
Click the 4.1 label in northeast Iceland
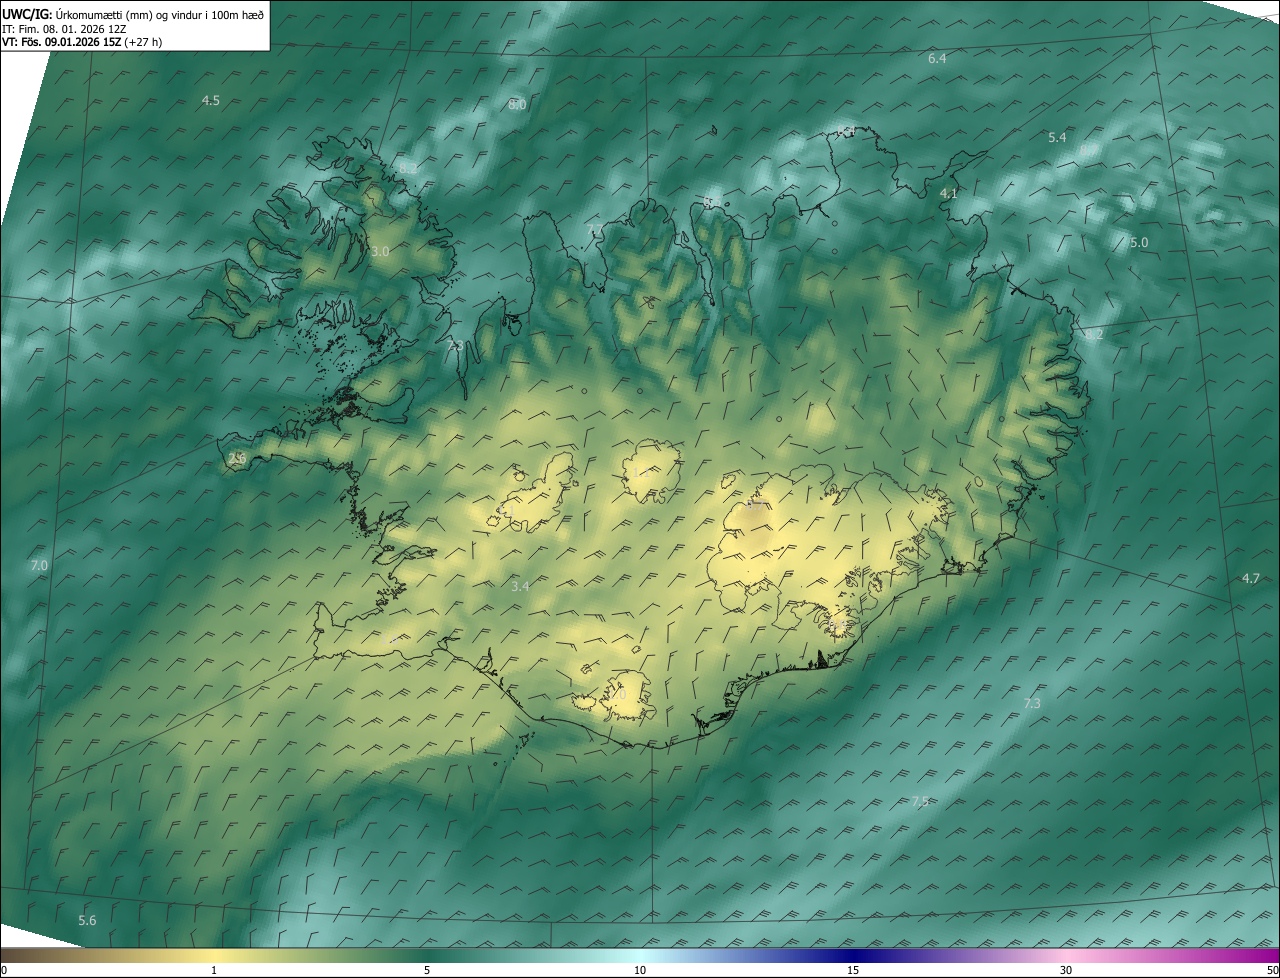[x=949, y=193]
